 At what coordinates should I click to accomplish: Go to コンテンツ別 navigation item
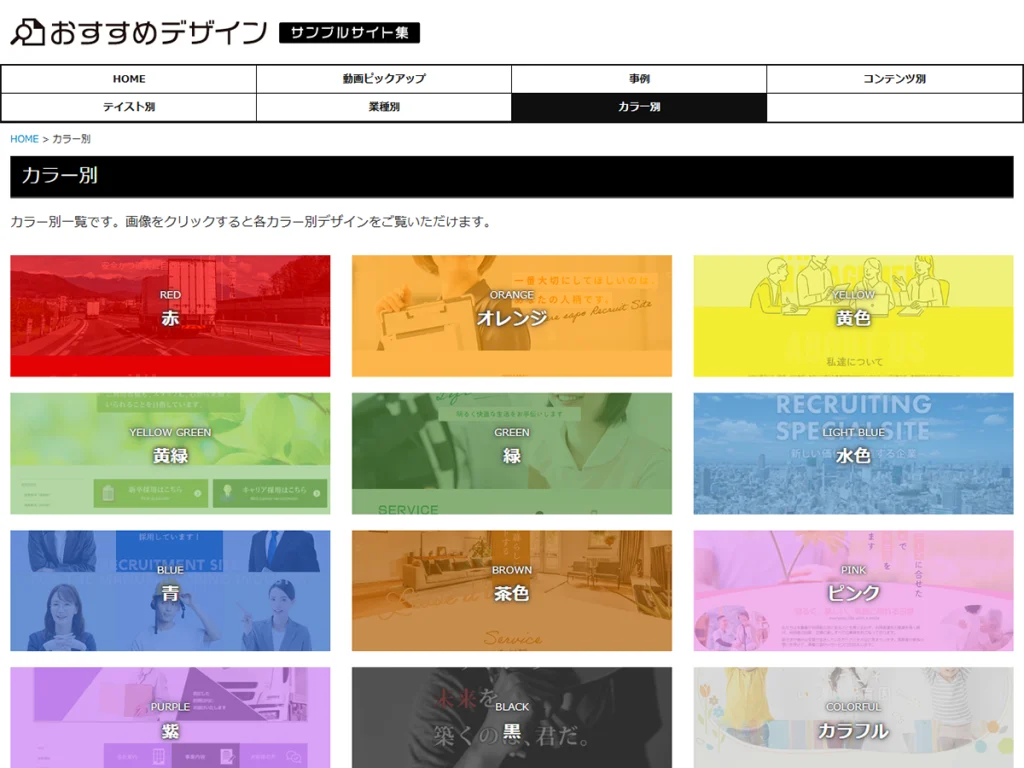pyautogui.click(x=894, y=79)
